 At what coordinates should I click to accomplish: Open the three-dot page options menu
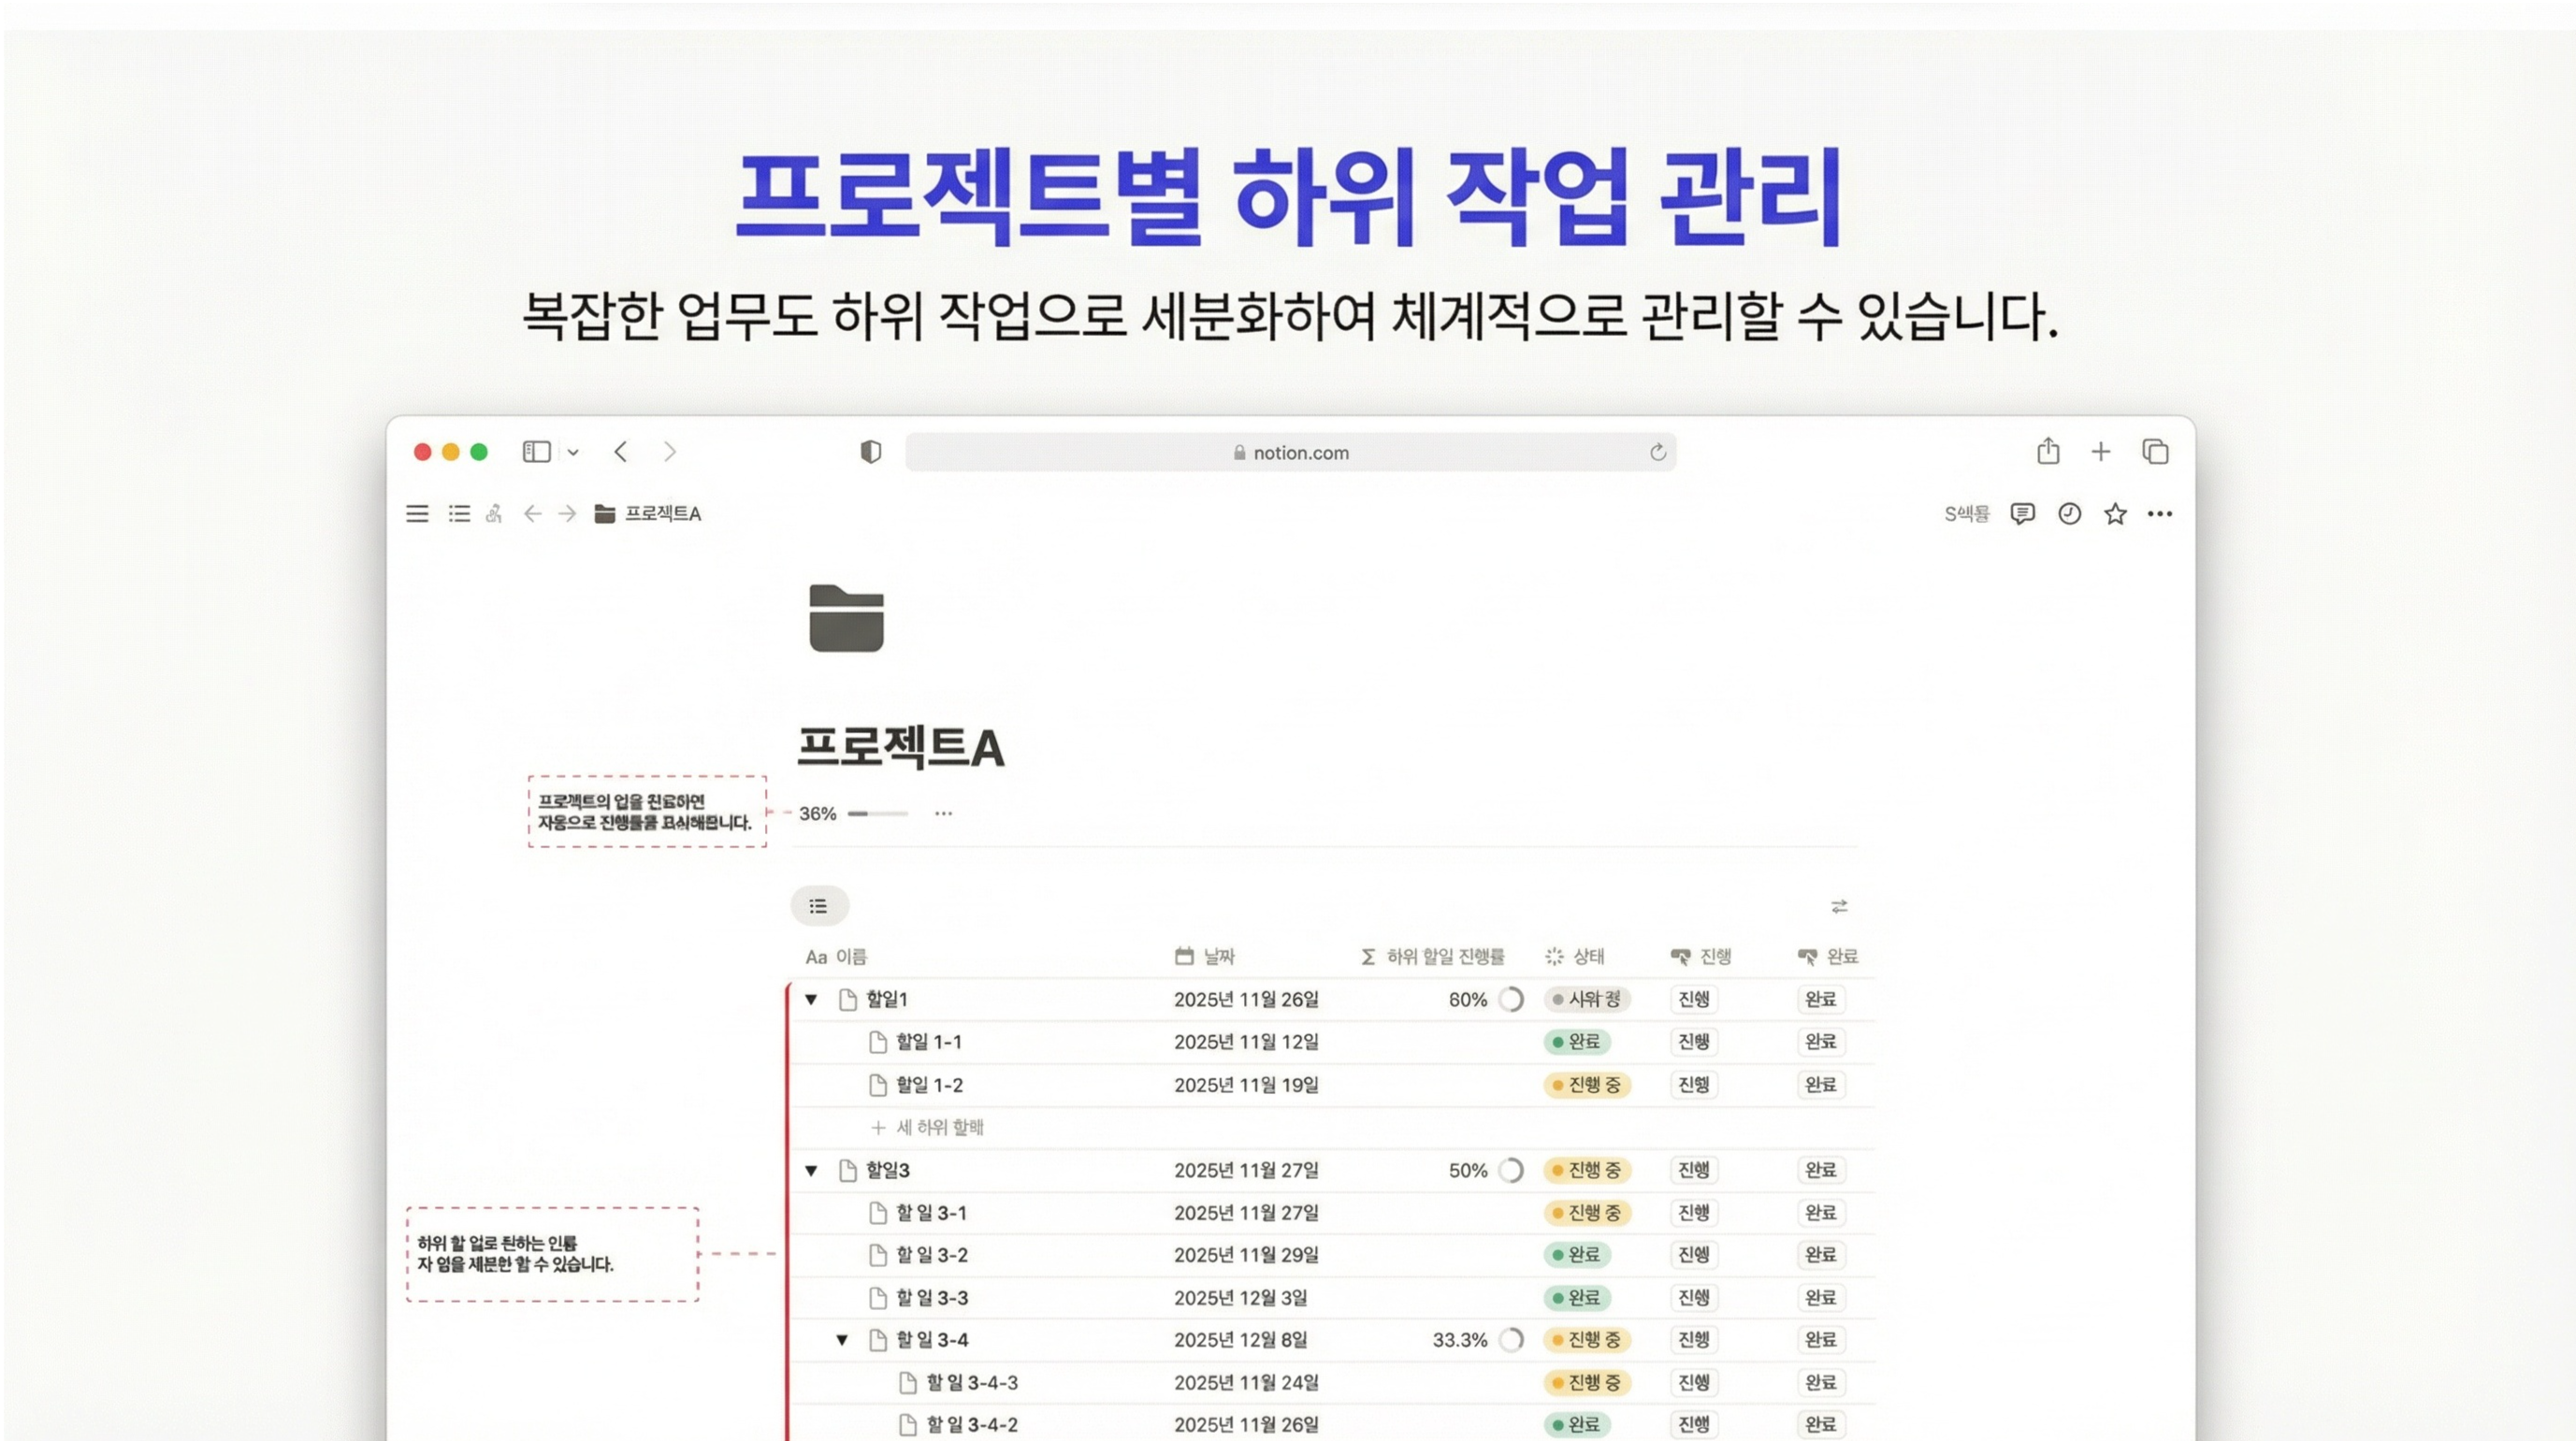(x=2160, y=514)
